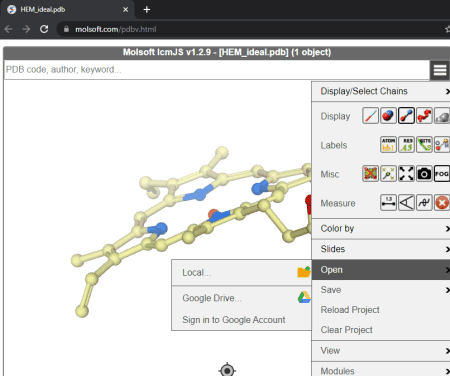Select the torsion measure tool
The image size is (450, 376).
click(424, 203)
